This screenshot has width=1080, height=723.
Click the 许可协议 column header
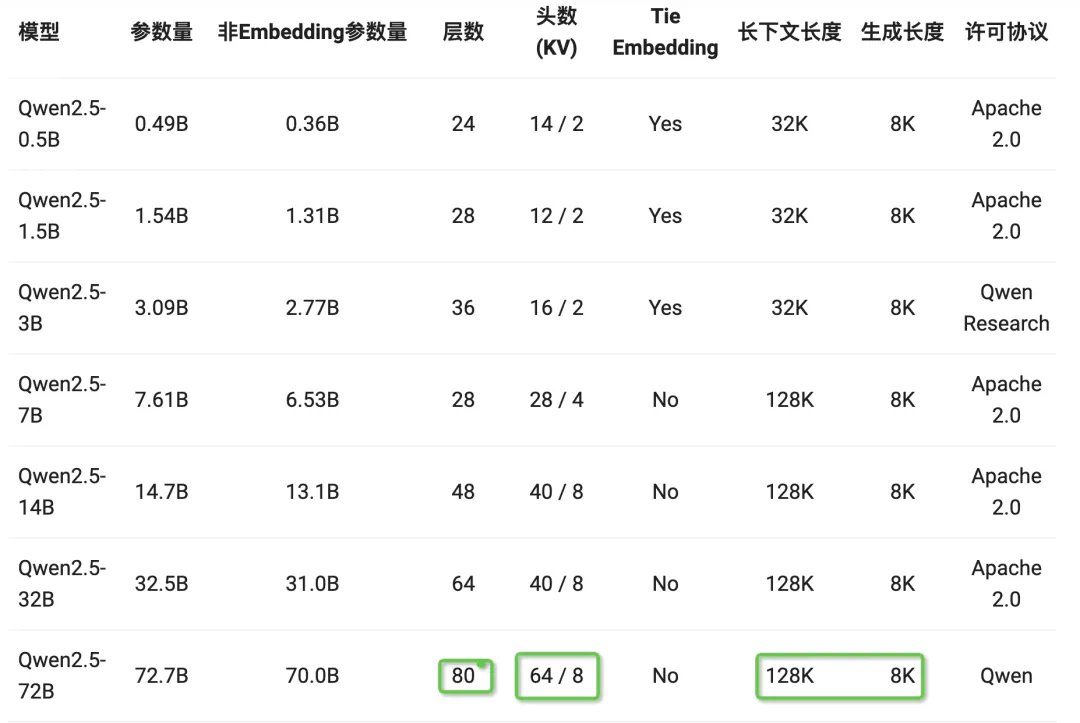tap(1006, 32)
